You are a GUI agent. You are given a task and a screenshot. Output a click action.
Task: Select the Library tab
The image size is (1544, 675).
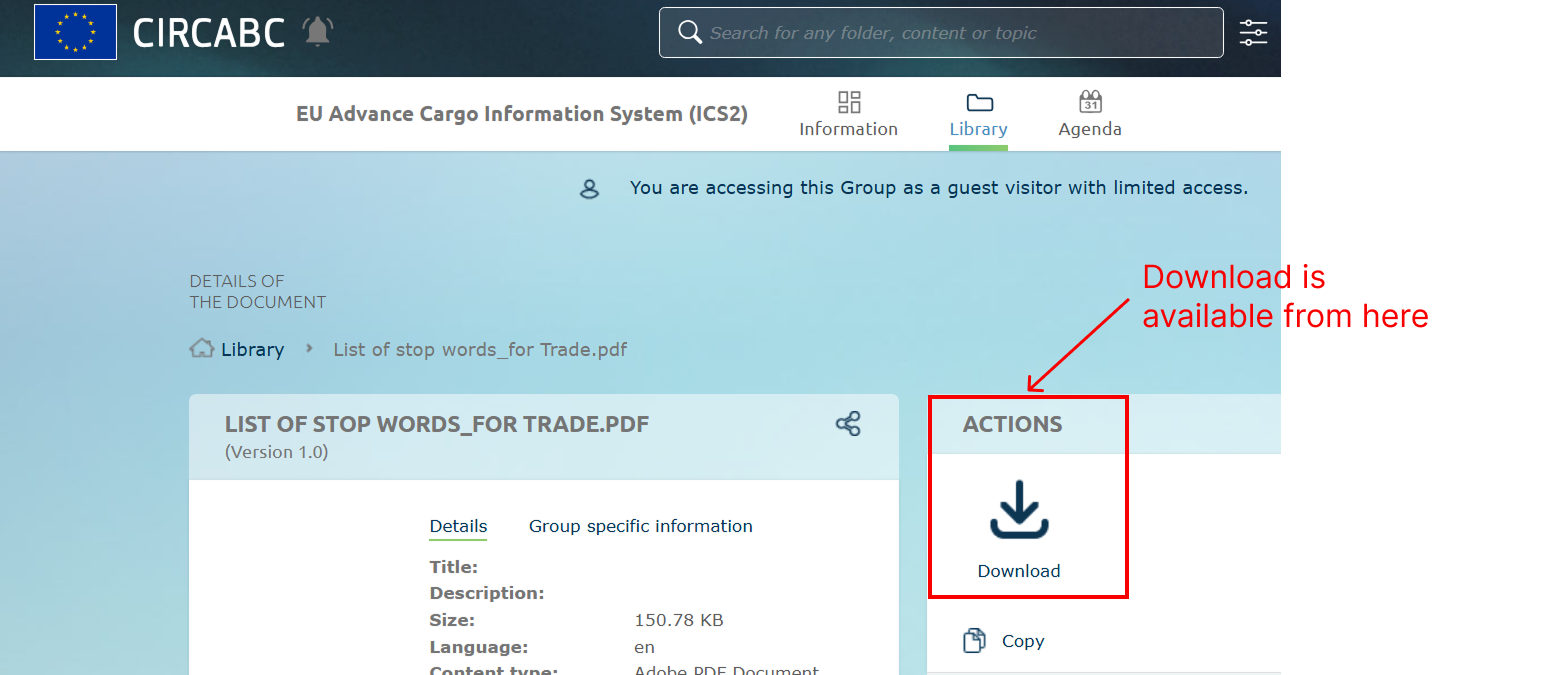click(x=978, y=115)
